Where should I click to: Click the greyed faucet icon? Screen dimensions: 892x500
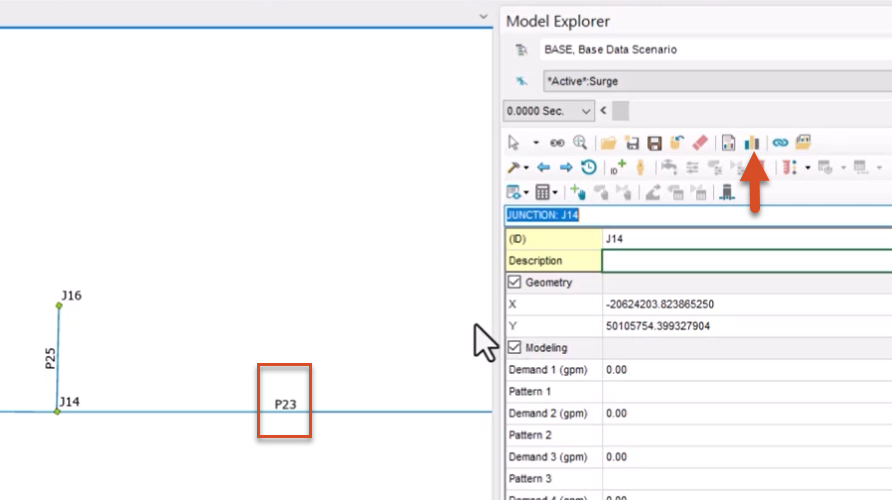pos(669,167)
